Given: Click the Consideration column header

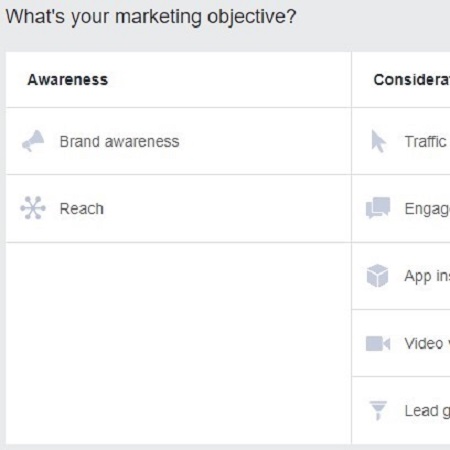Looking at the screenshot, I should tap(412, 80).
